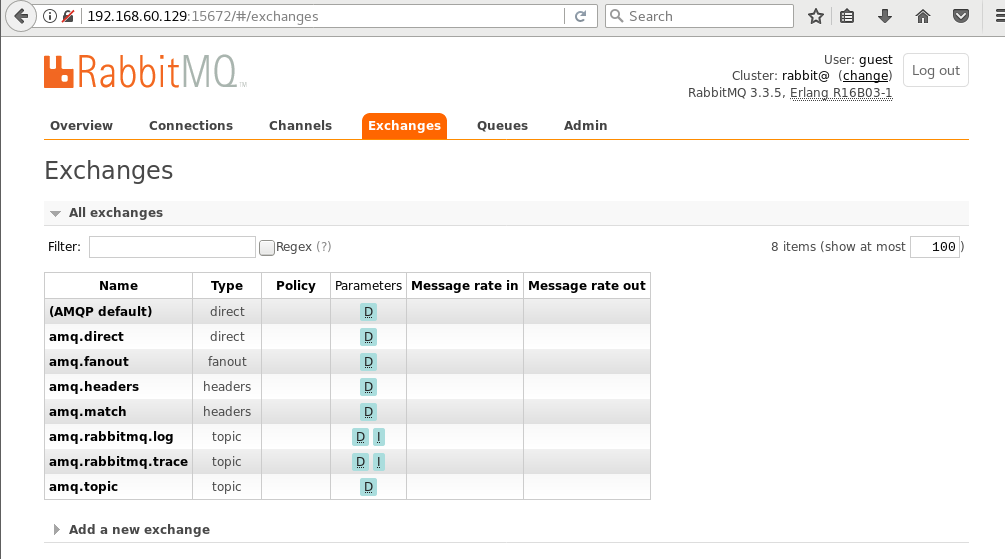1005x559 pixels.
Task: Click the 8 items count text
Action: tap(793, 247)
